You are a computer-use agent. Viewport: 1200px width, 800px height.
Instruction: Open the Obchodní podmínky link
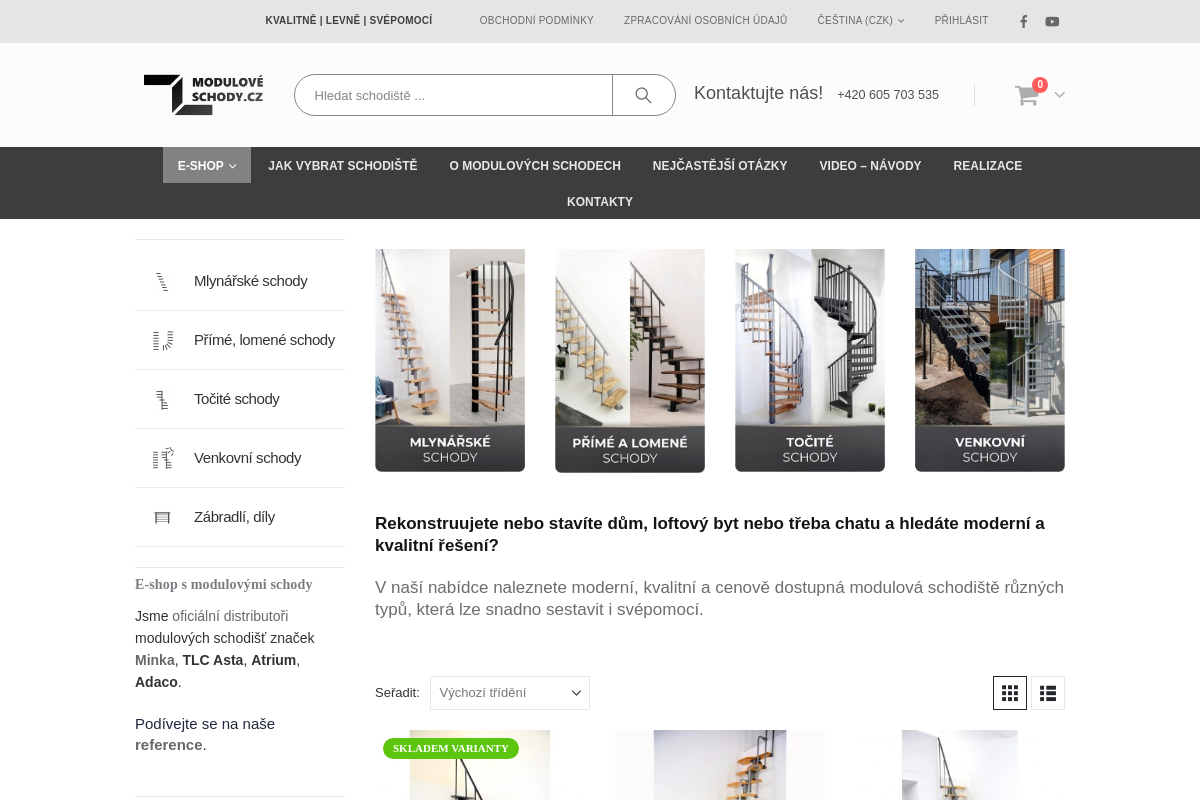pos(536,21)
